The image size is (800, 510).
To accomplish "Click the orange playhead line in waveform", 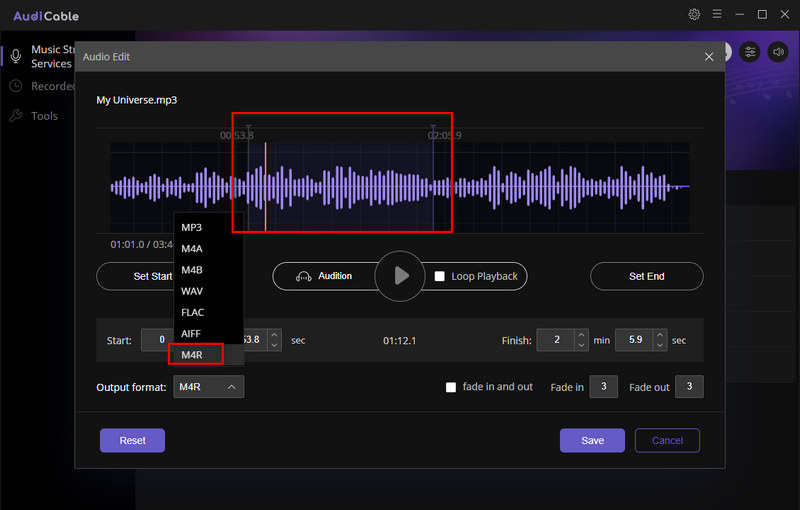I will click(x=265, y=187).
